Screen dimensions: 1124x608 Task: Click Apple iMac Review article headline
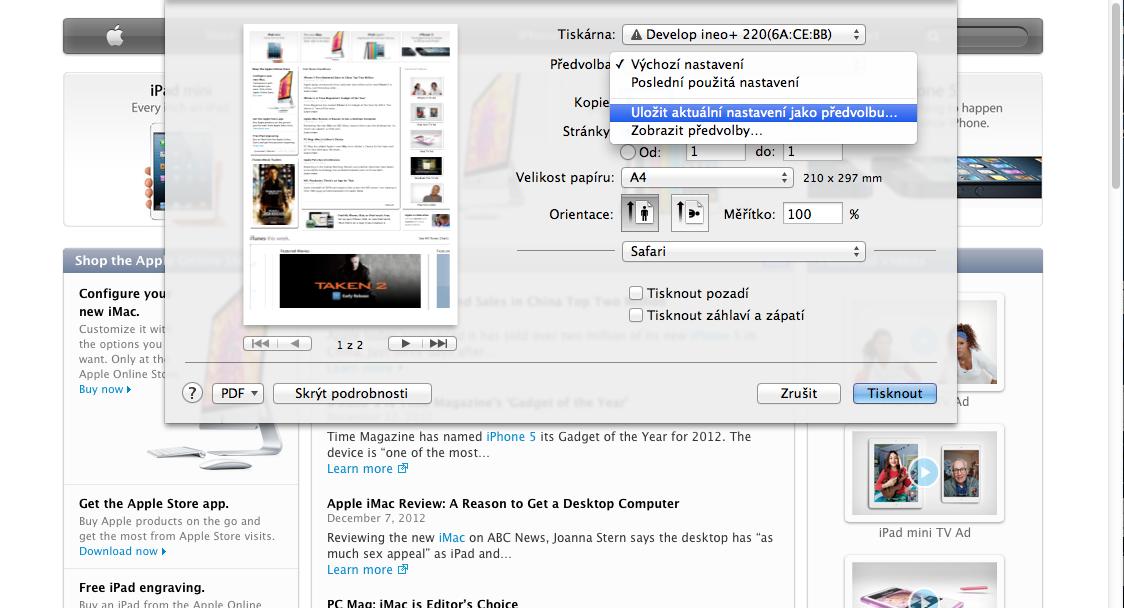[x=503, y=503]
